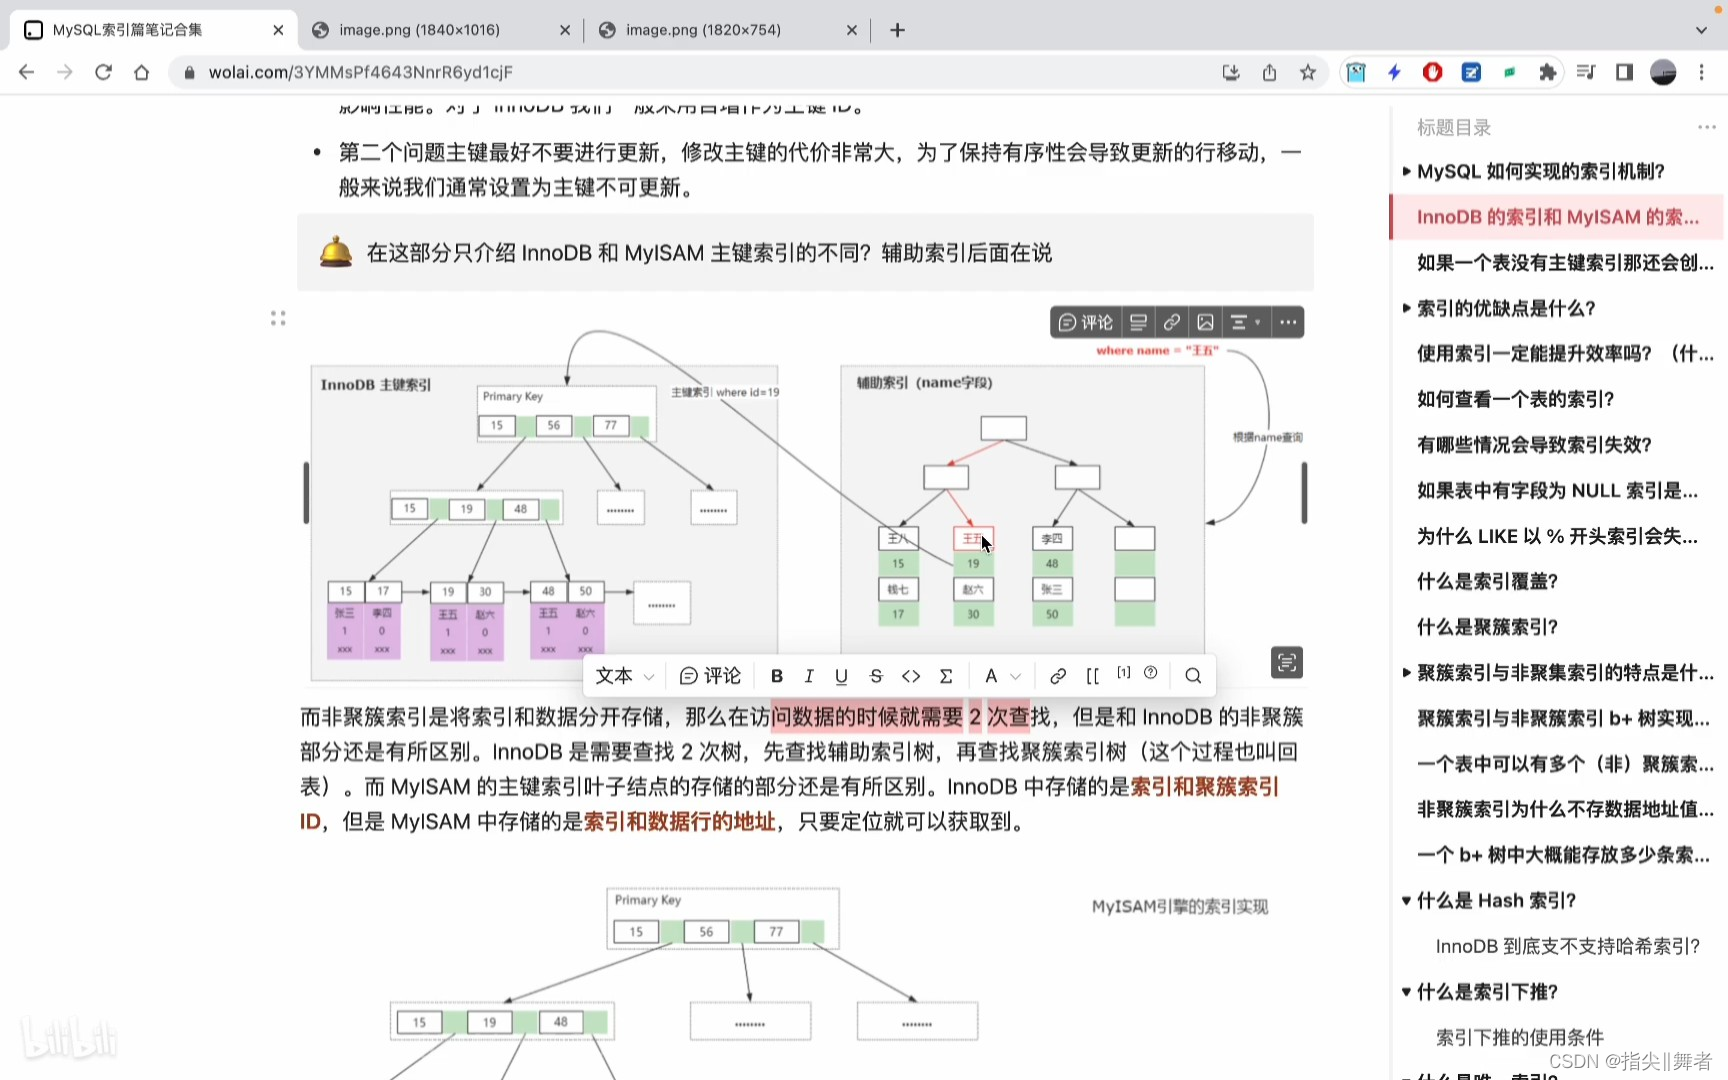Screen dimensions: 1728x1080
Task: Switch to MySQL索引篇笔记合集 tab
Action: click(155, 30)
